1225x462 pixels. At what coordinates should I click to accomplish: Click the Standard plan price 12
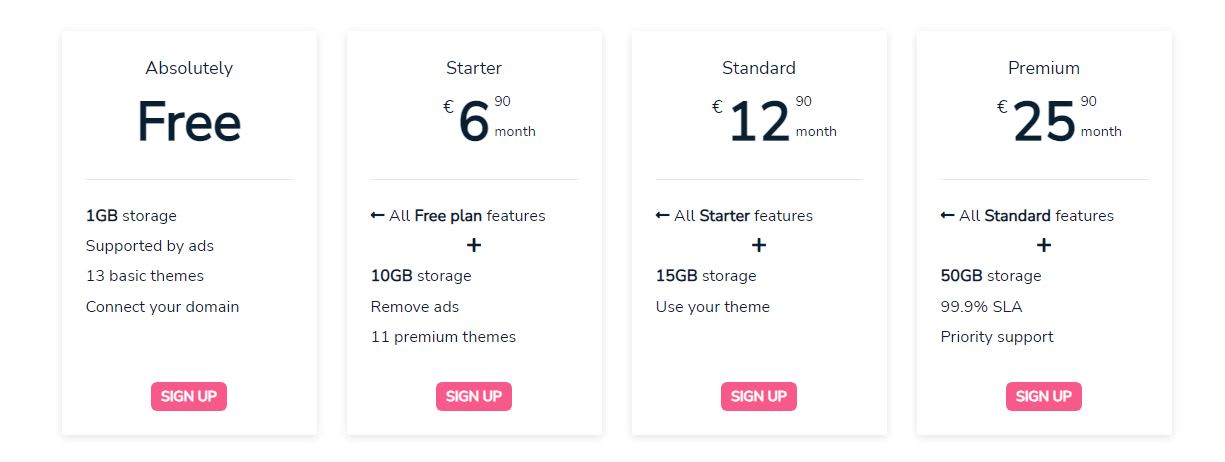tap(759, 124)
